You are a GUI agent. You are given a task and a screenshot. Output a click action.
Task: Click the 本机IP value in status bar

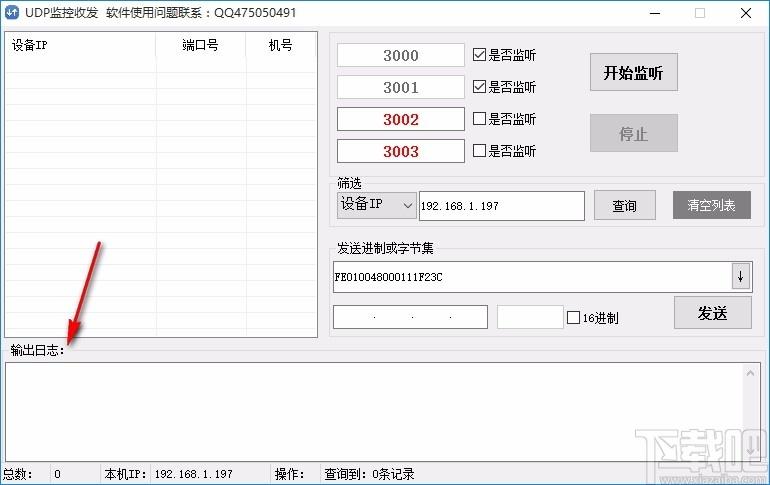point(193,474)
